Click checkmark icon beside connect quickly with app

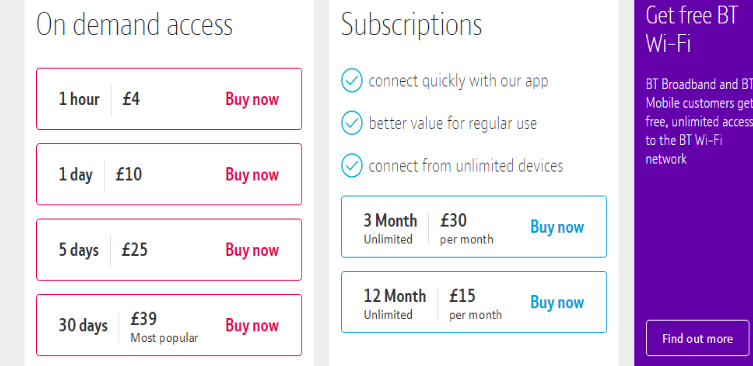pyautogui.click(x=352, y=80)
